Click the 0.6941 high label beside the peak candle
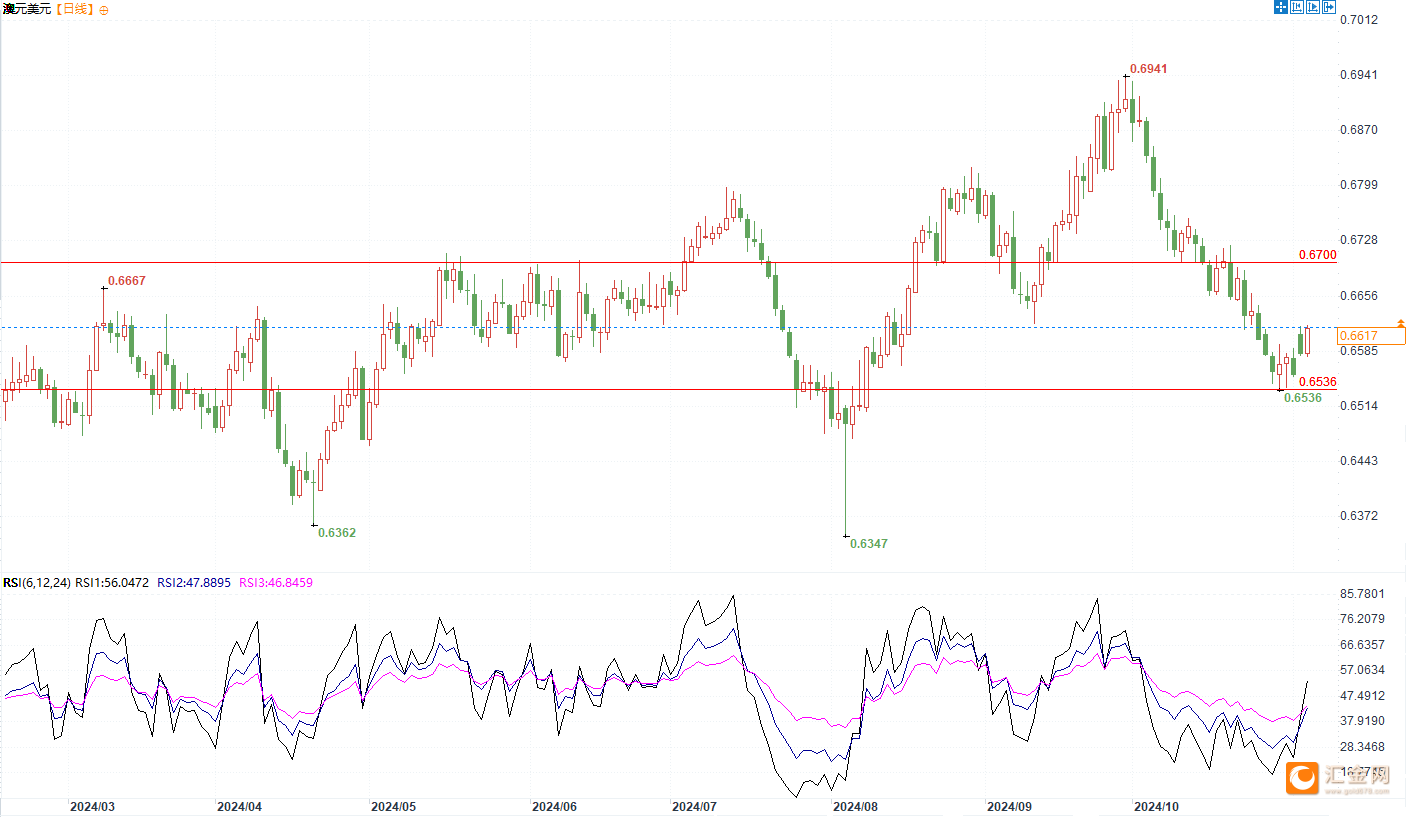1406x817 pixels. [1148, 69]
